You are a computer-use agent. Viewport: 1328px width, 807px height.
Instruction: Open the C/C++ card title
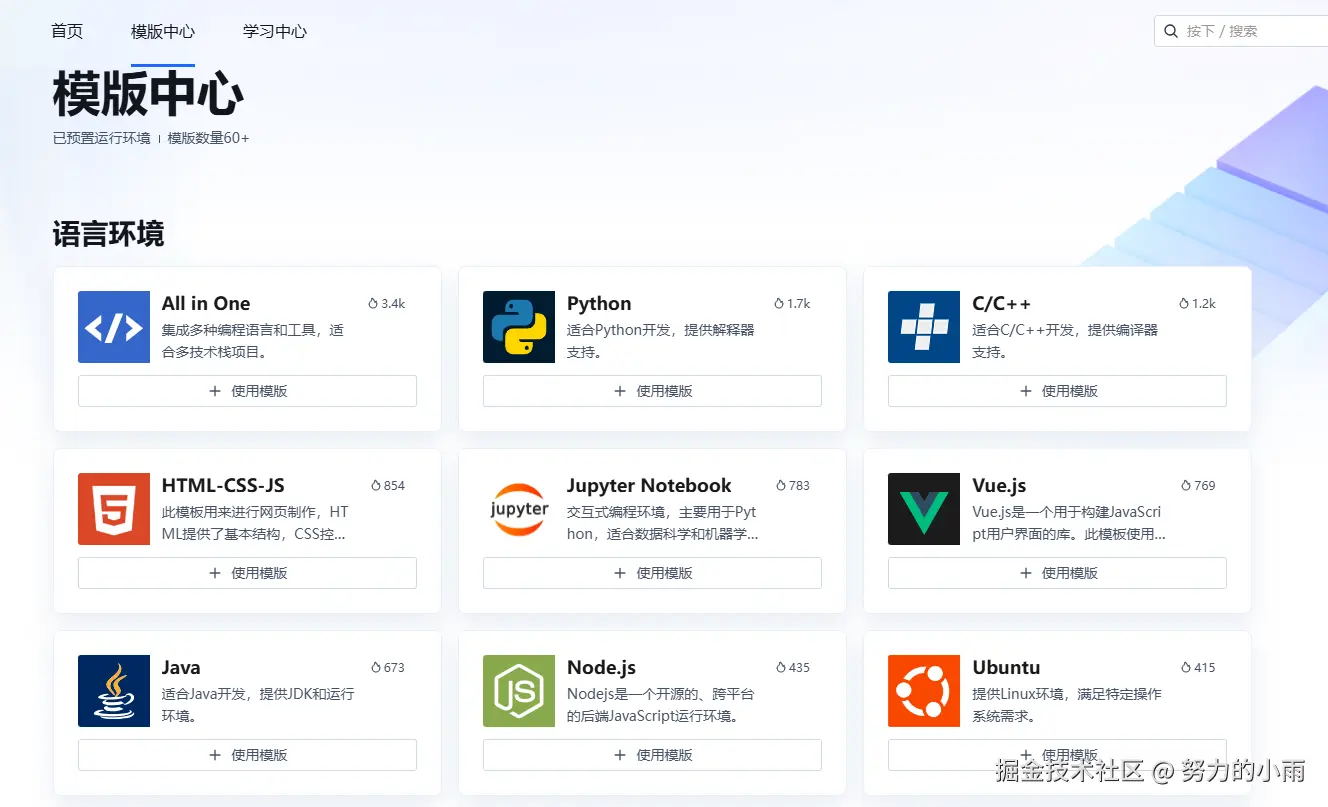click(1001, 303)
